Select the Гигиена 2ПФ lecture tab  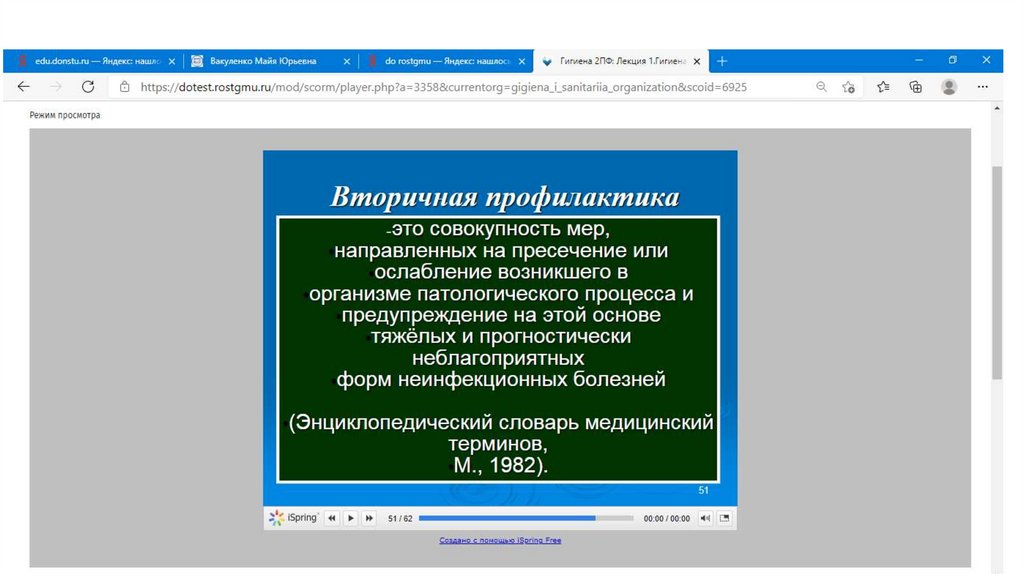click(621, 61)
